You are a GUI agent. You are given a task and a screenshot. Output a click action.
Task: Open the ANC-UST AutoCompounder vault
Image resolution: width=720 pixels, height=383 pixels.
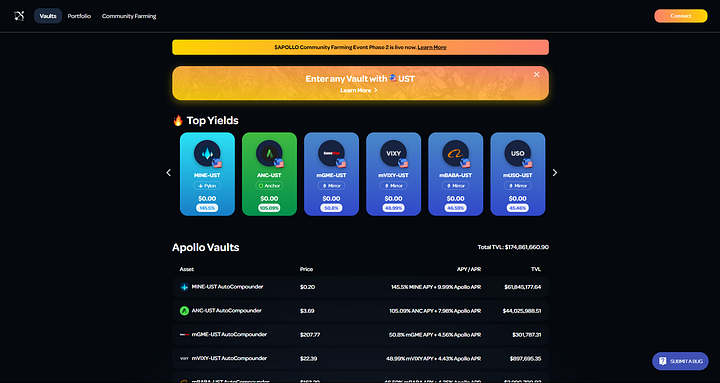360,311
